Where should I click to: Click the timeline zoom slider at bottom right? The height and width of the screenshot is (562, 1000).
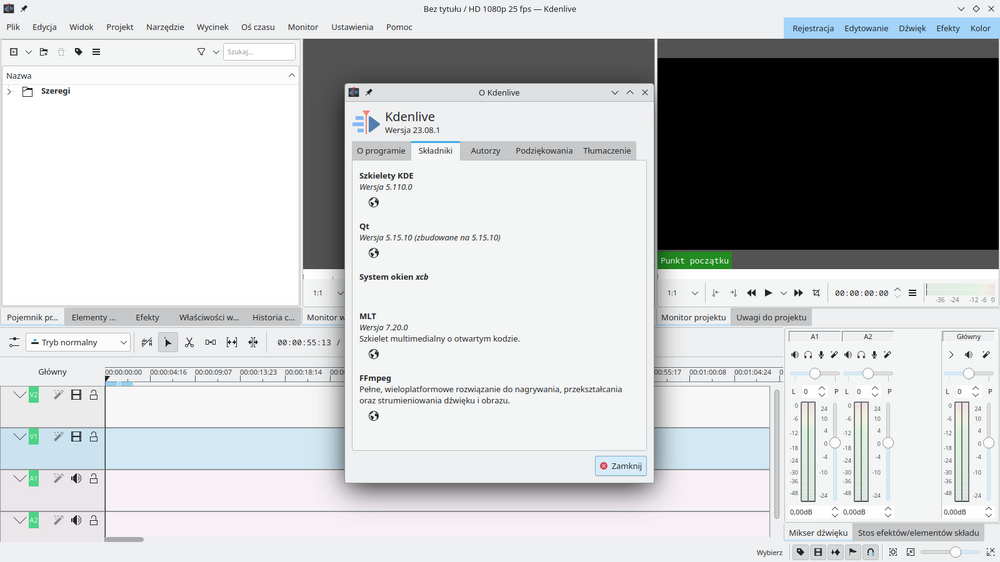955,552
